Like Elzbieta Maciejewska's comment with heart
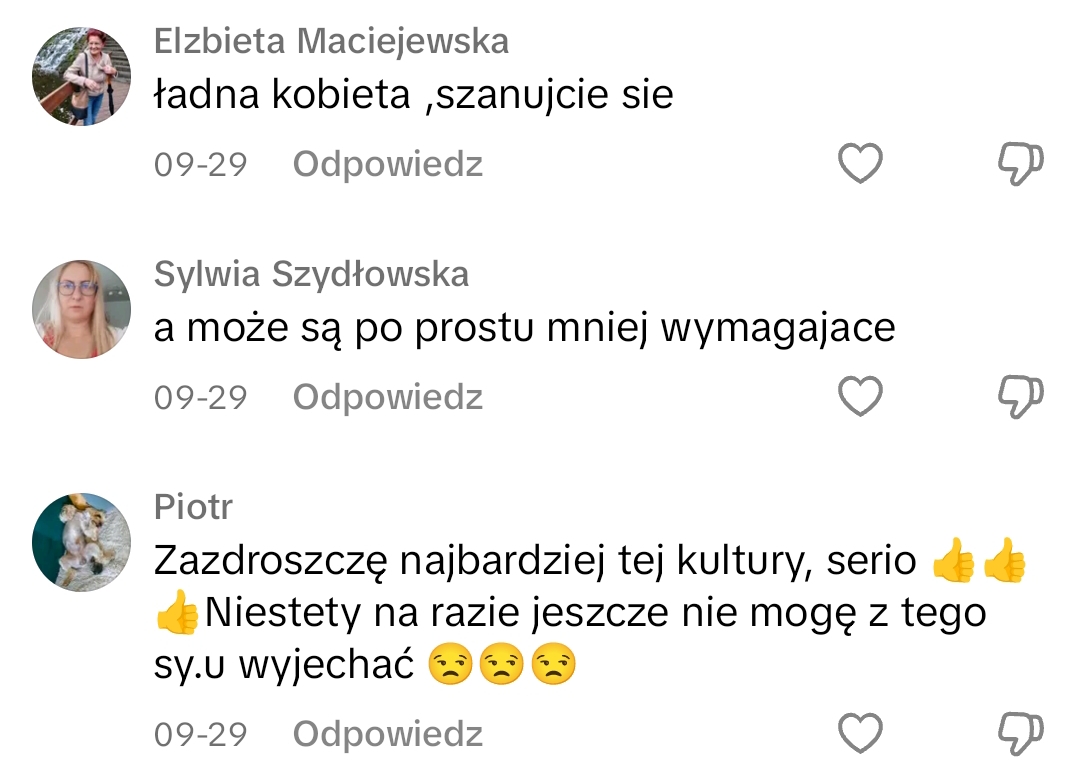Screen dimensions: 1080x783 point(860,164)
